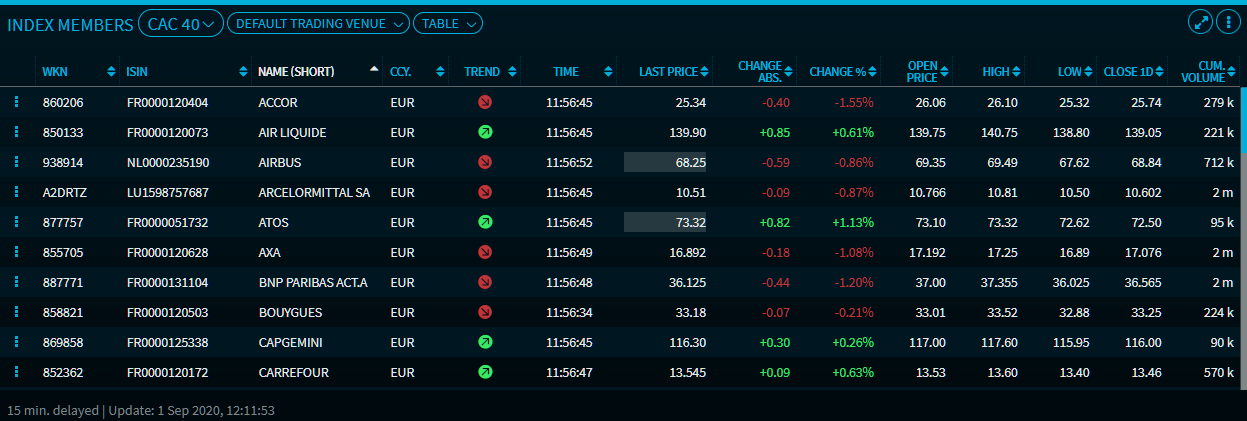Open row actions menu for AIRBUS
1247x421 pixels.
16,162
